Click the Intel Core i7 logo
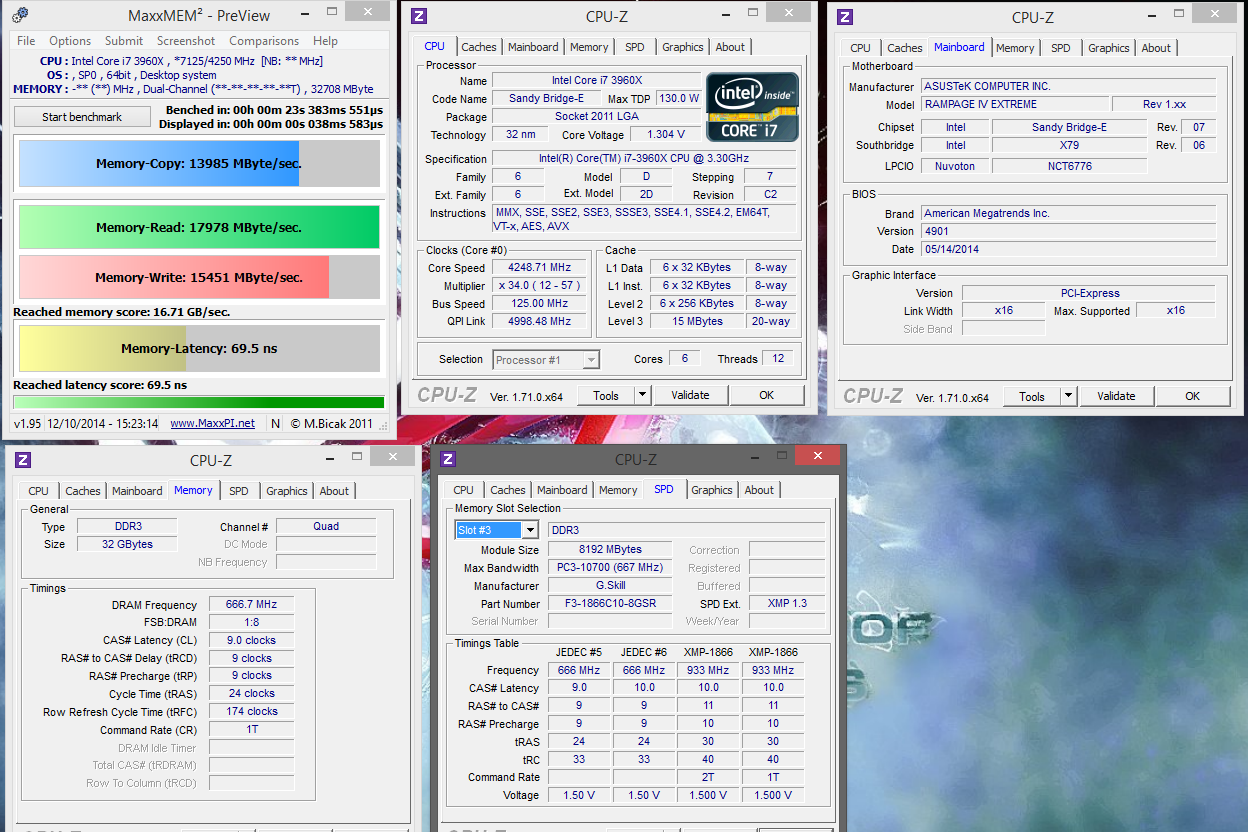Screen dimensions: 1248x832 coord(752,106)
